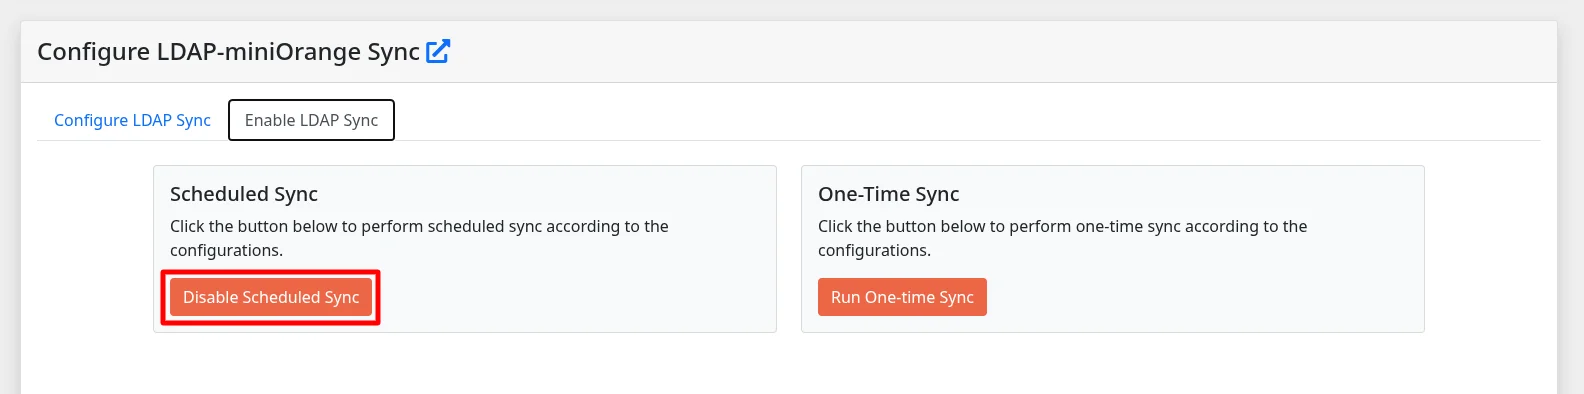Image resolution: width=1584 pixels, height=394 pixels.
Task: Click the Configure LDAP-miniOrange Sync heading
Action: click(x=228, y=52)
